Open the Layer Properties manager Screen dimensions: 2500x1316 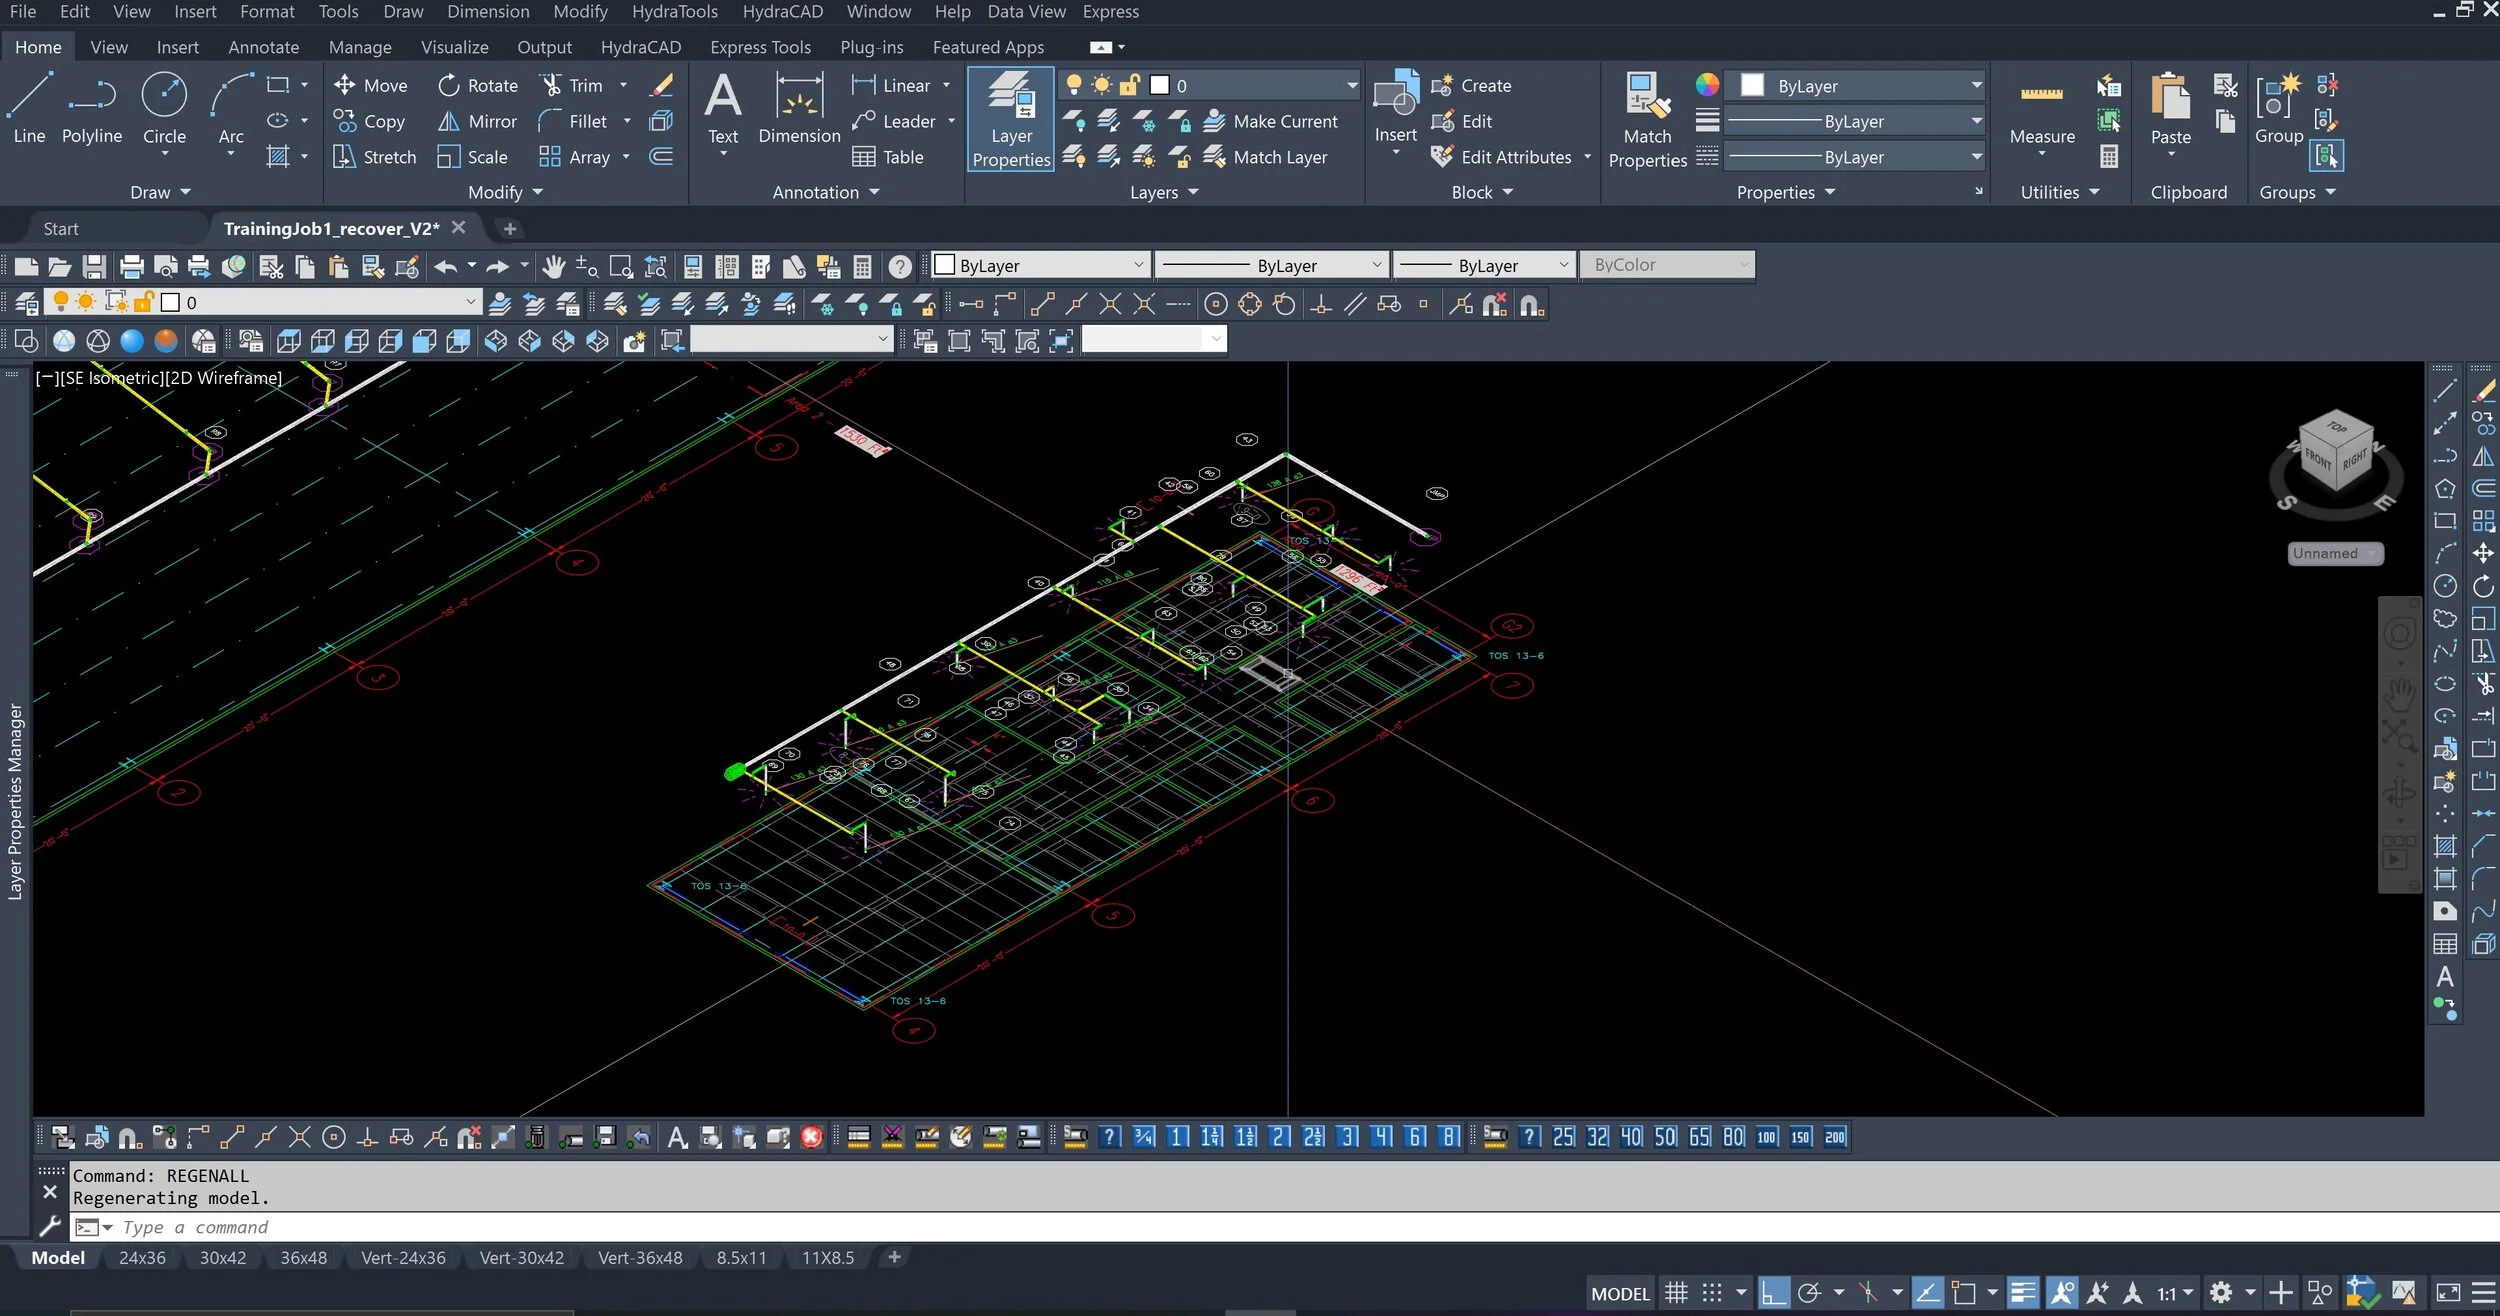click(x=1009, y=118)
